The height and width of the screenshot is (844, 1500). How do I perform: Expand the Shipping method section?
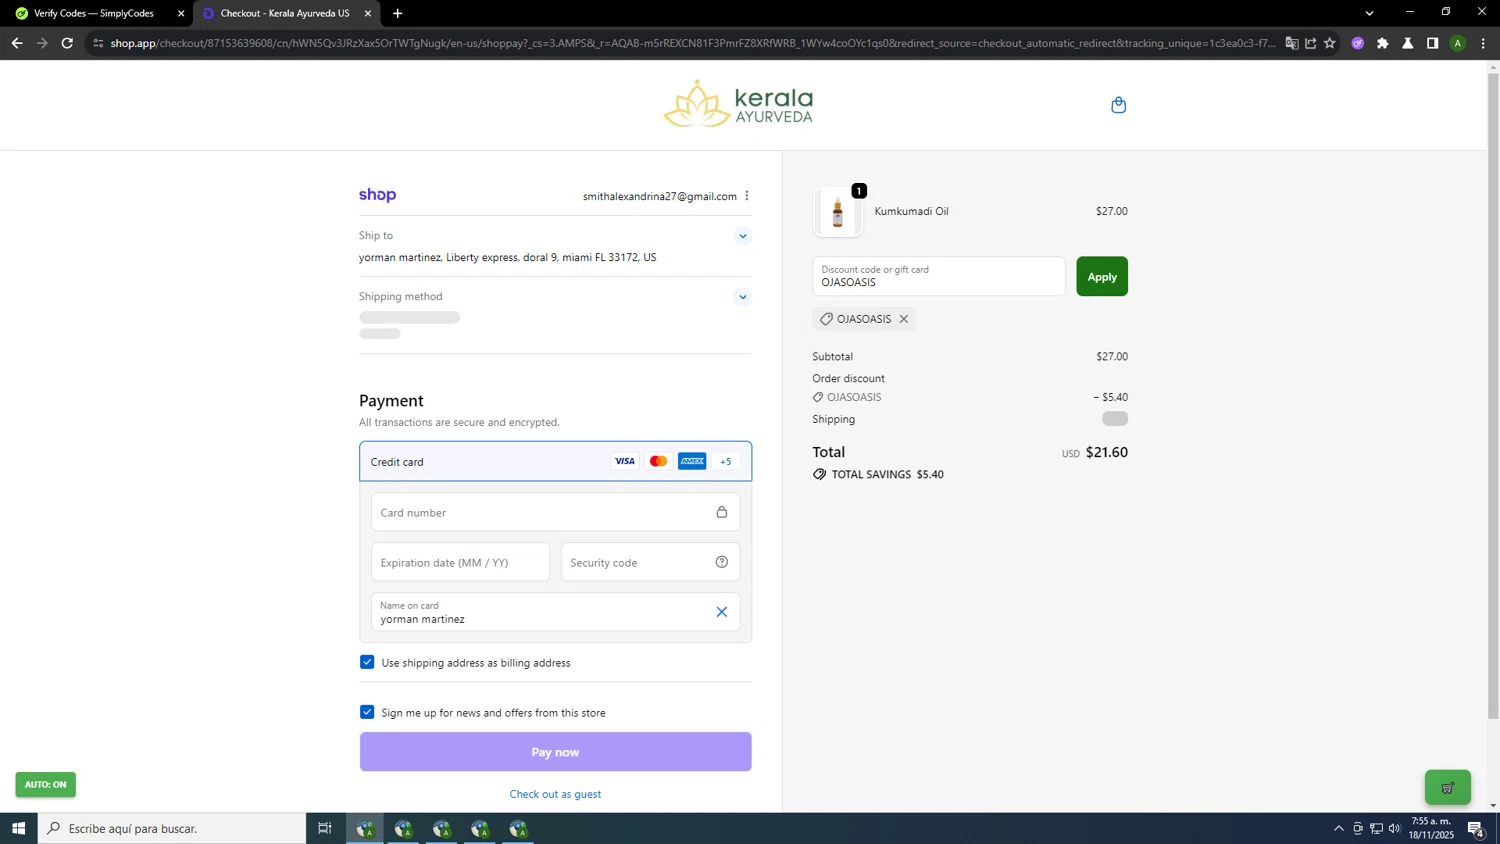742,297
